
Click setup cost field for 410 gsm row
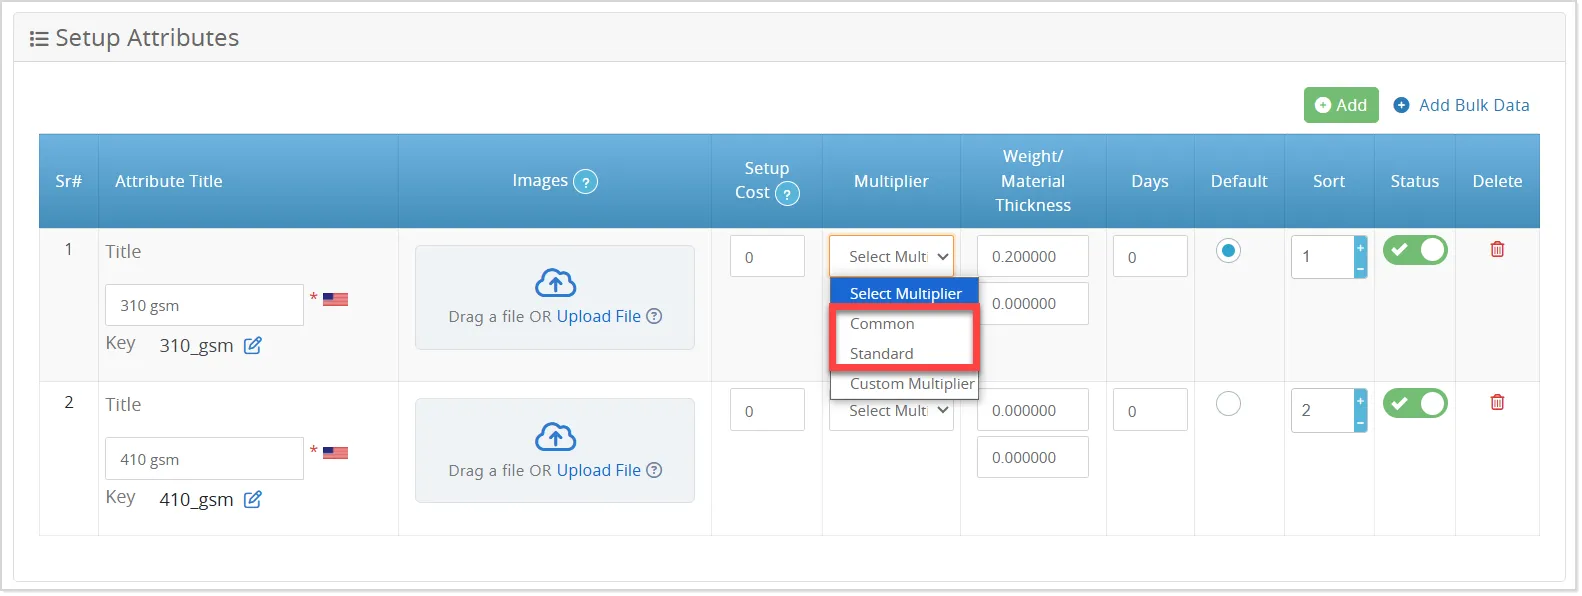[x=767, y=410]
